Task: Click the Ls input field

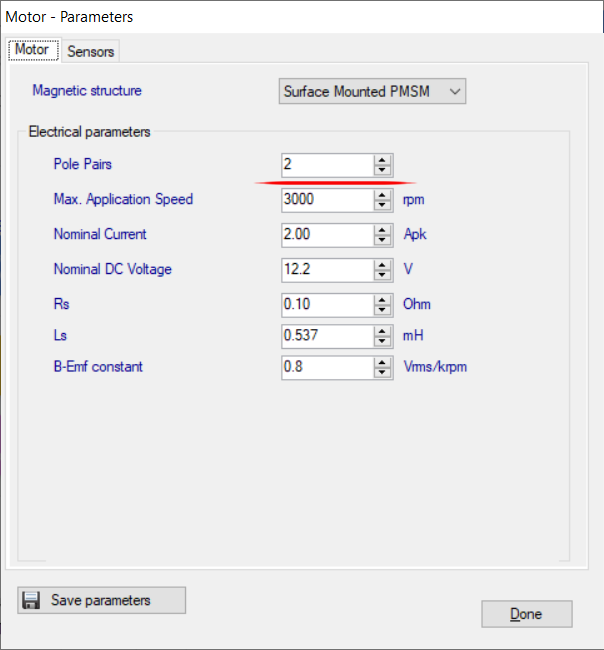Action: (x=327, y=336)
